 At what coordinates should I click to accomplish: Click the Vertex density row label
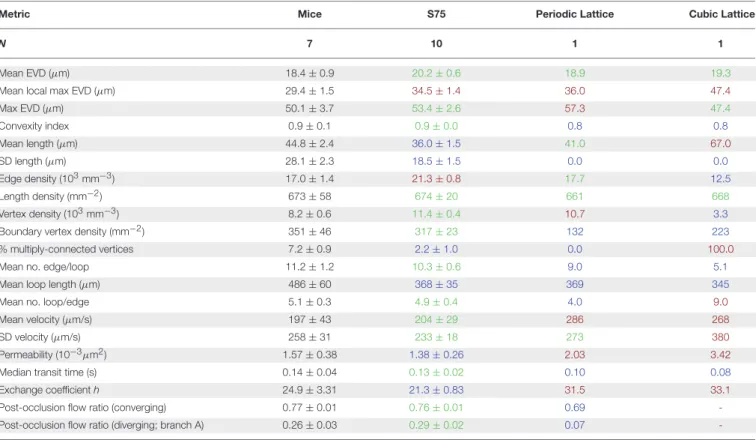click(59, 213)
